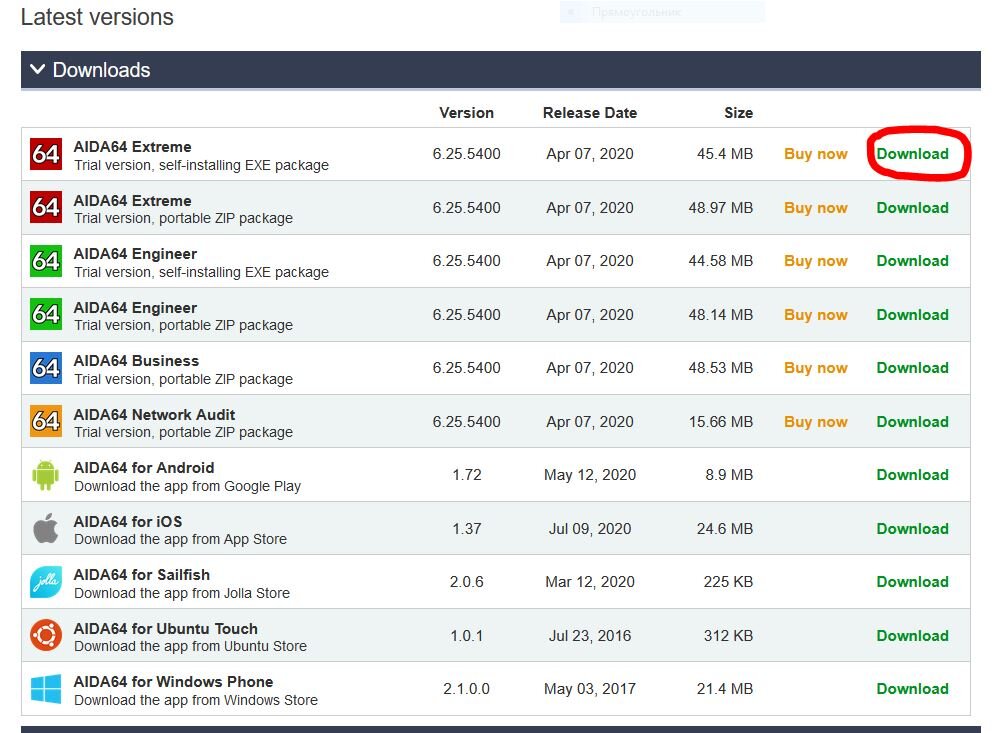Download AIDA64 Engineer portable ZIP package
The height and width of the screenshot is (733, 1001).
(x=912, y=315)
